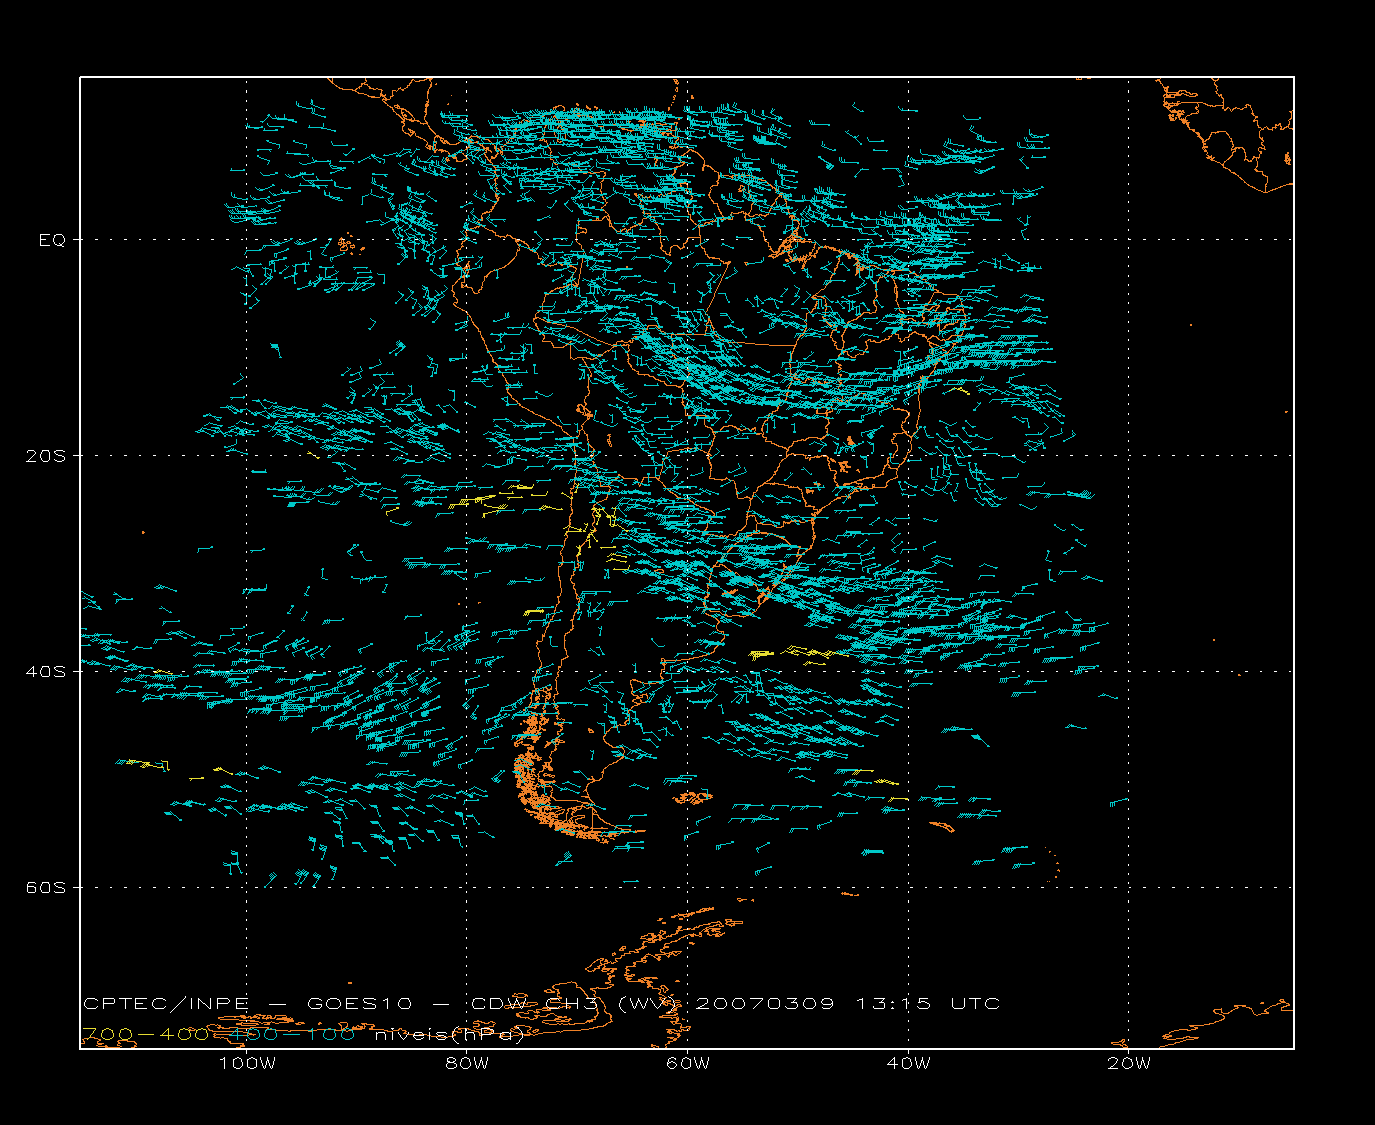
Task: Click the 40S latitude label
Action: point(46,671)
